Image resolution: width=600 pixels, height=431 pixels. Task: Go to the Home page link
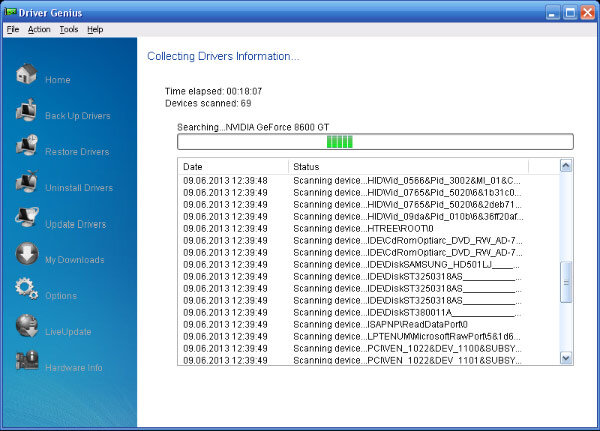point(58,80)
